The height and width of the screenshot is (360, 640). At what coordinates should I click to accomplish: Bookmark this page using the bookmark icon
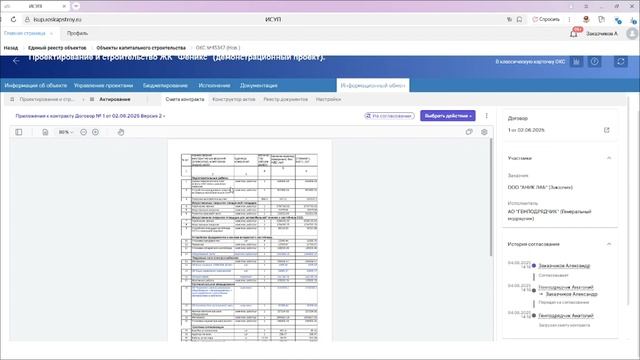tap(519, 19)
